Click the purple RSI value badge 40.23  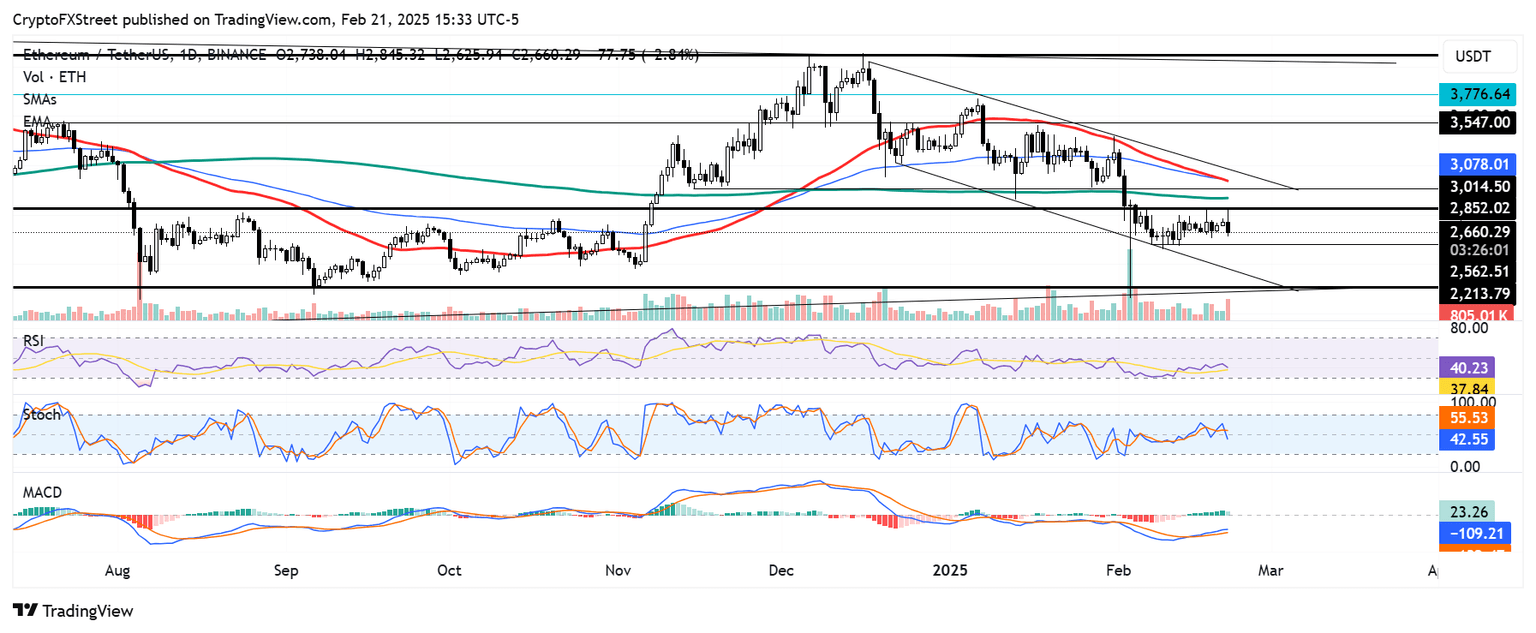1468,368
